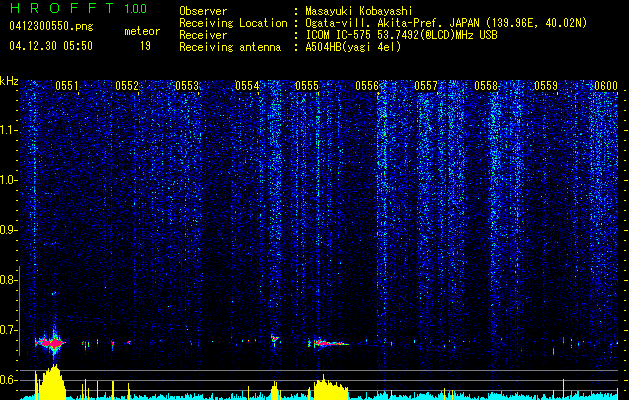Click receiver value ICOM IC-575 53.7492 MHz USB

(401, 35)
